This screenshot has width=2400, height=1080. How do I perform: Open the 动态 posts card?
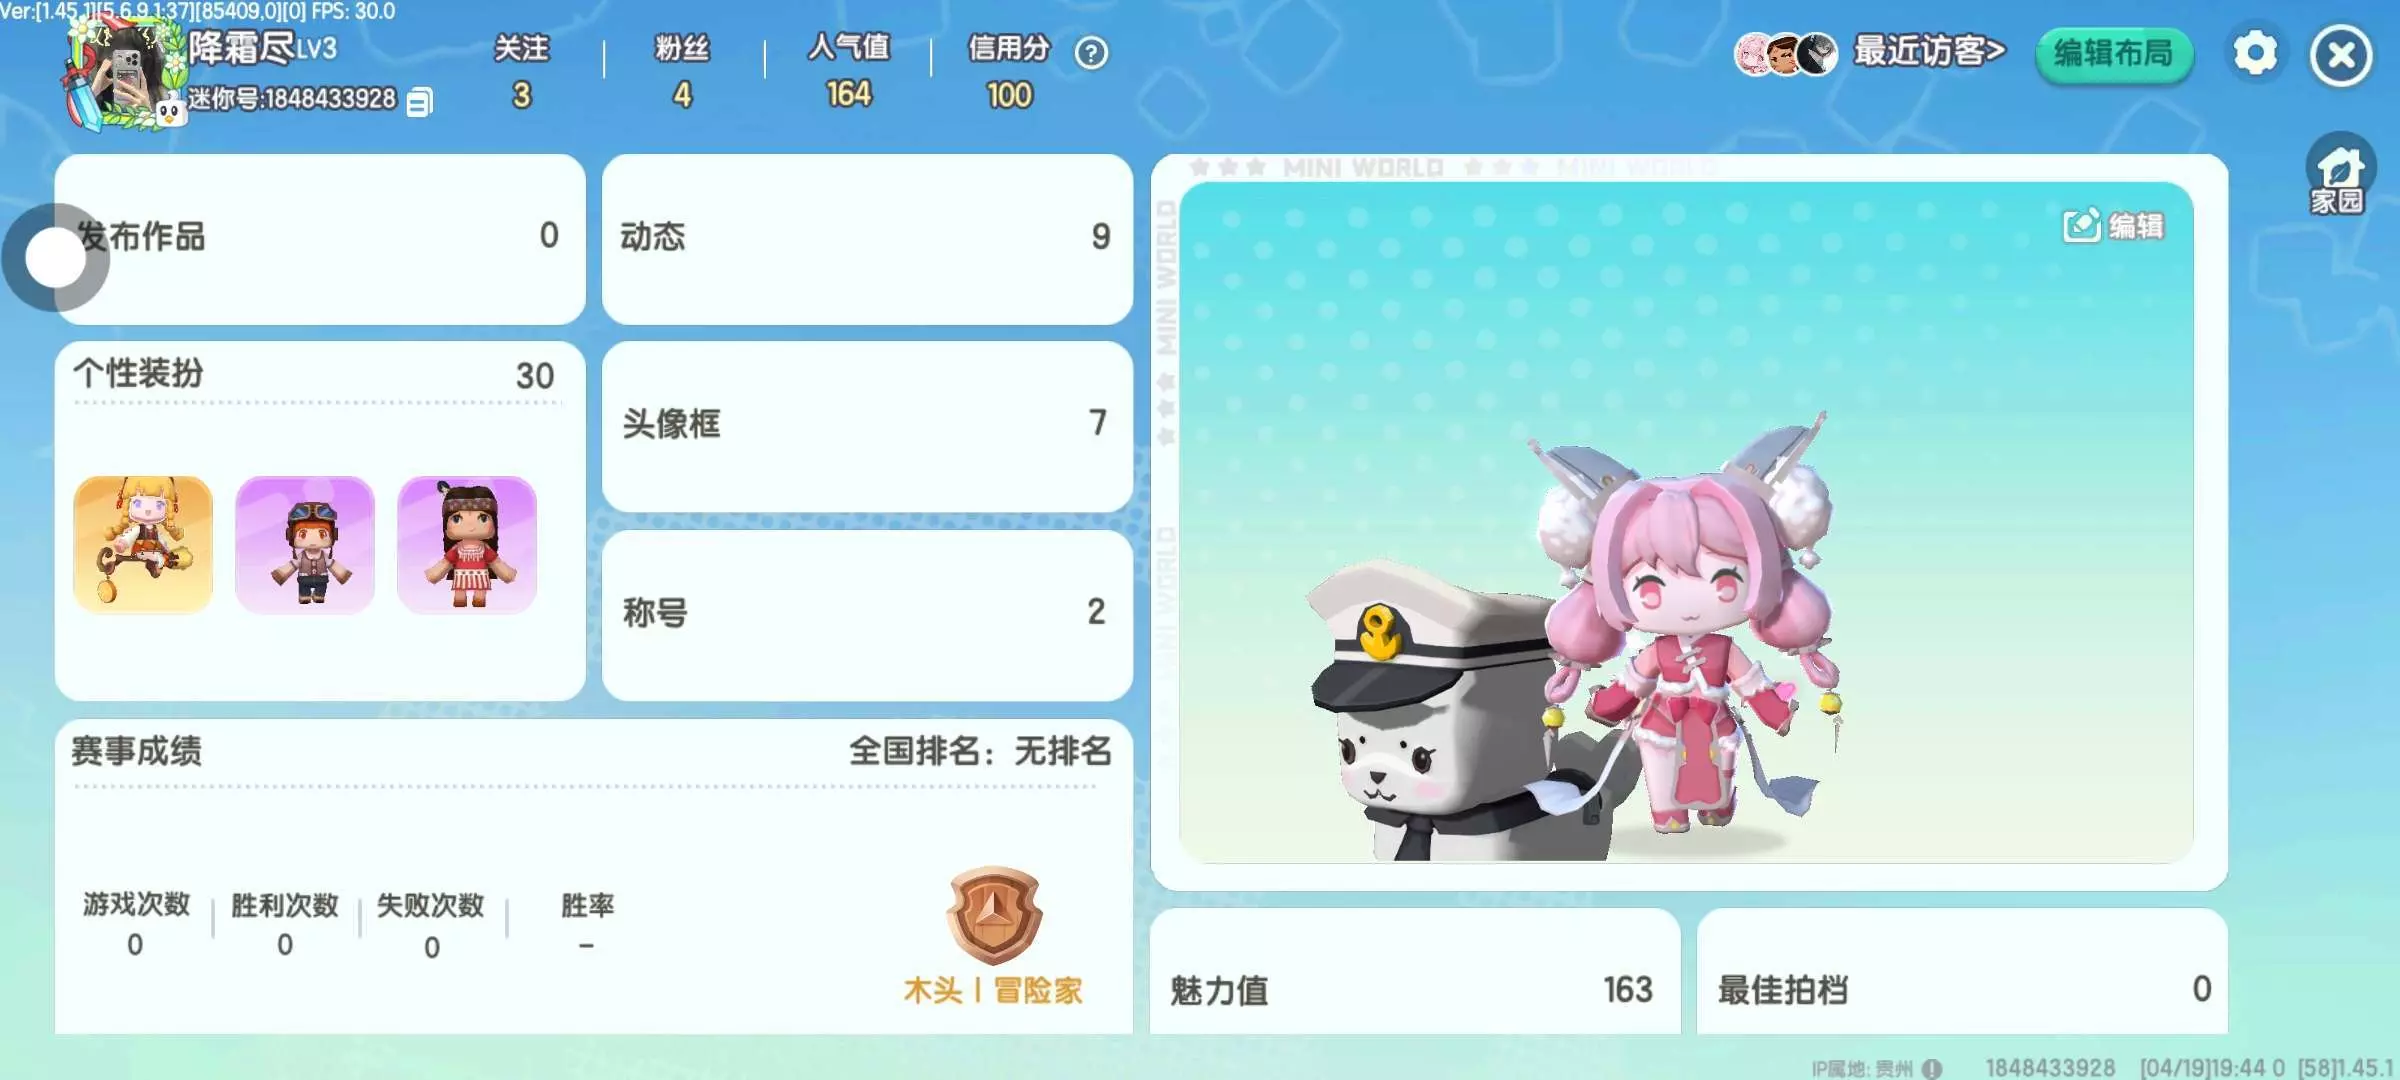(867, 238)
